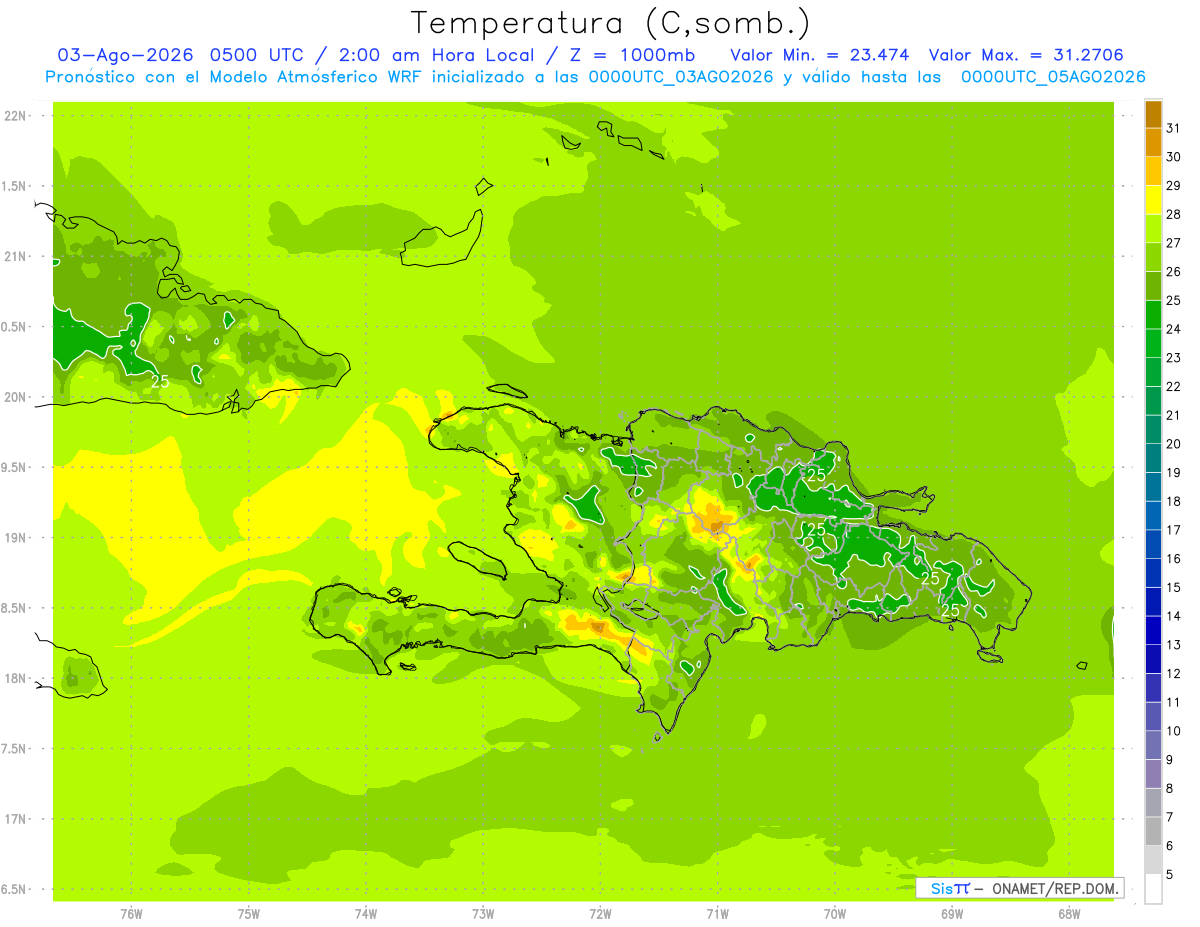The width and height of the screenshot is (1200, 927).
Task: Click the 22N latitude axis label
Action: point(16,116)
